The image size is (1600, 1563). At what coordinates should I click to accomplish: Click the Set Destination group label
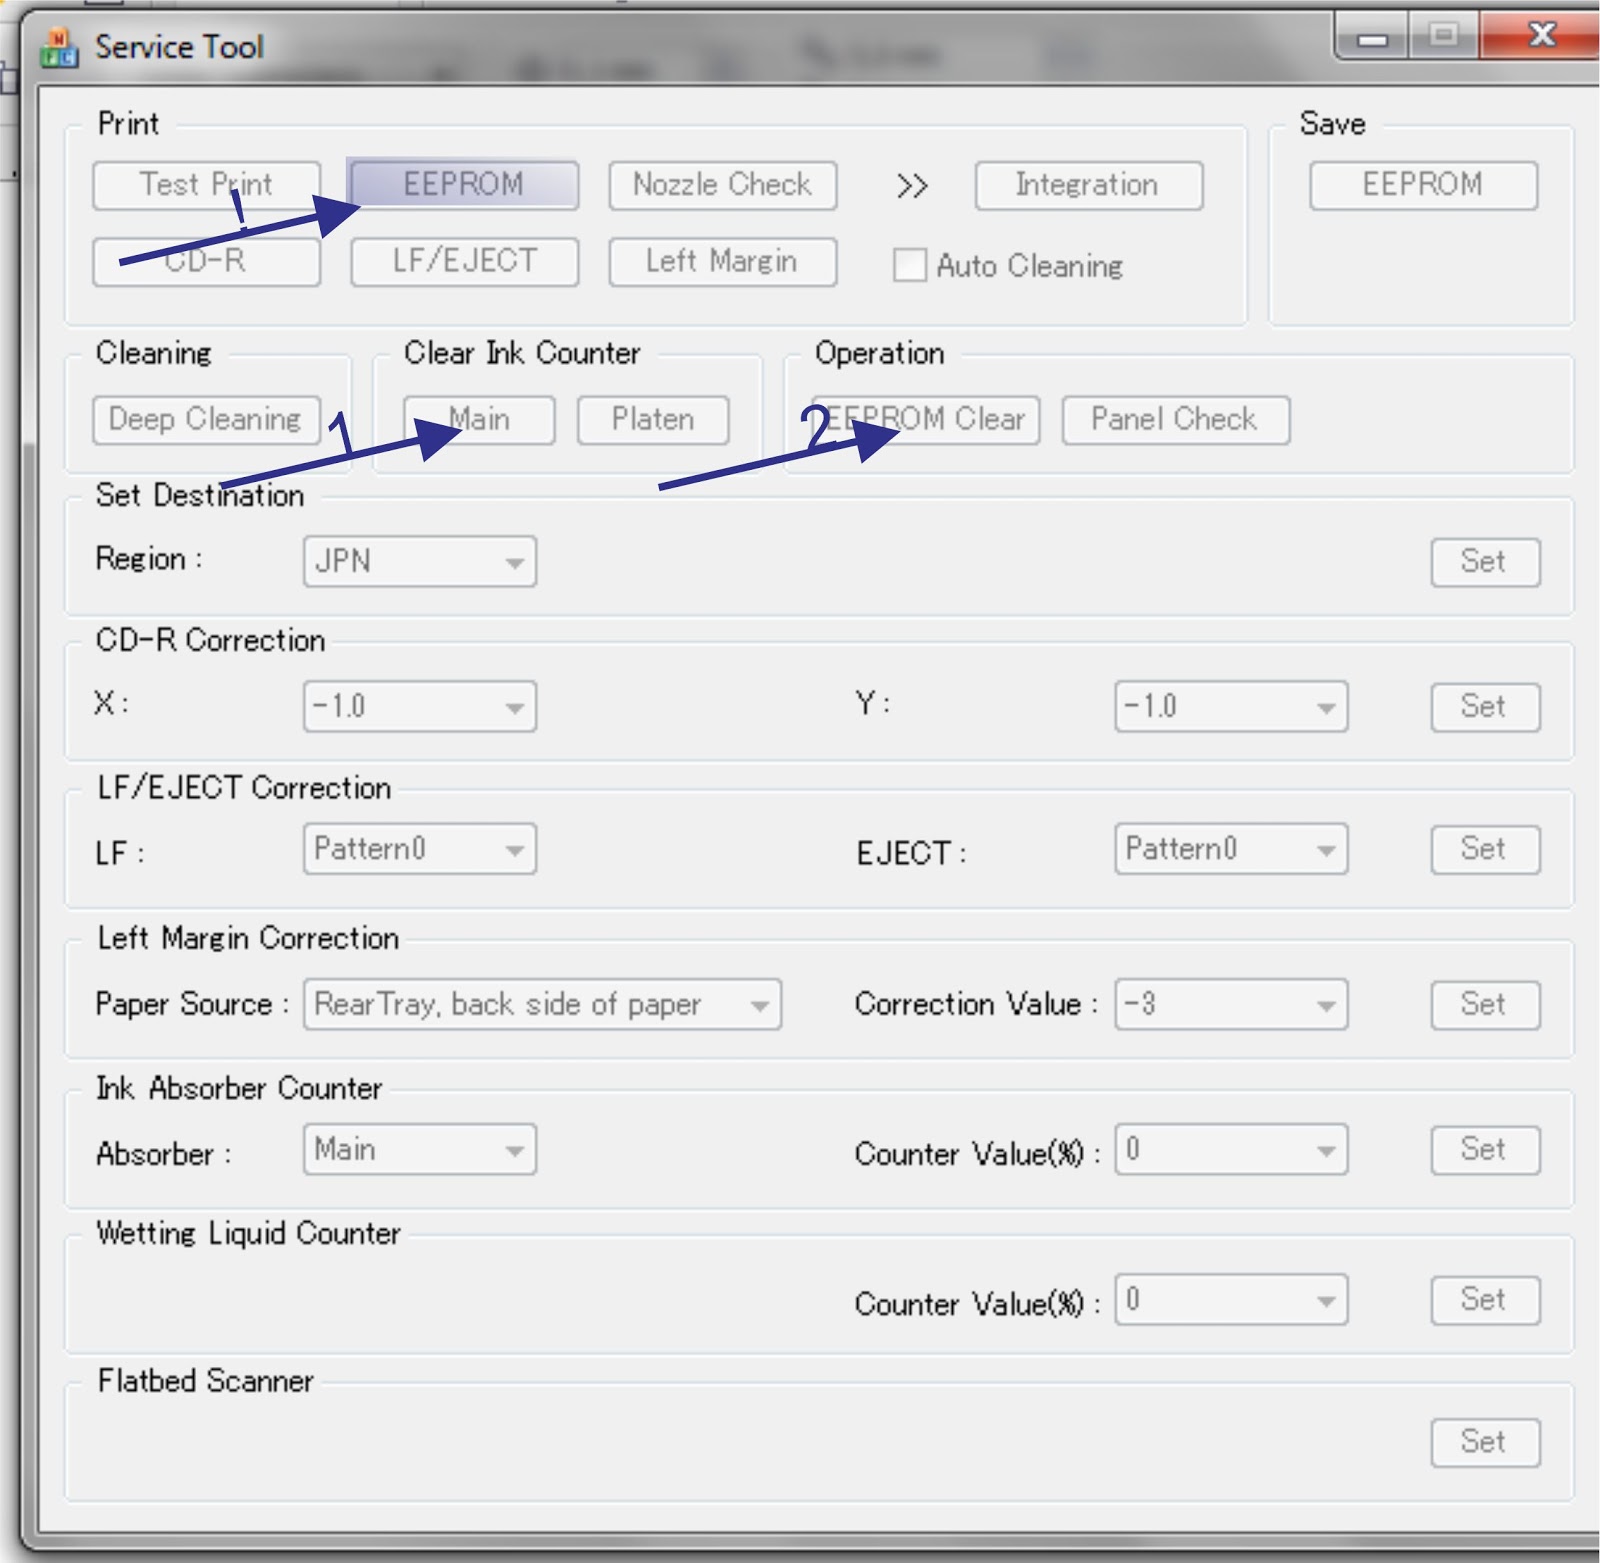[200, 495]
